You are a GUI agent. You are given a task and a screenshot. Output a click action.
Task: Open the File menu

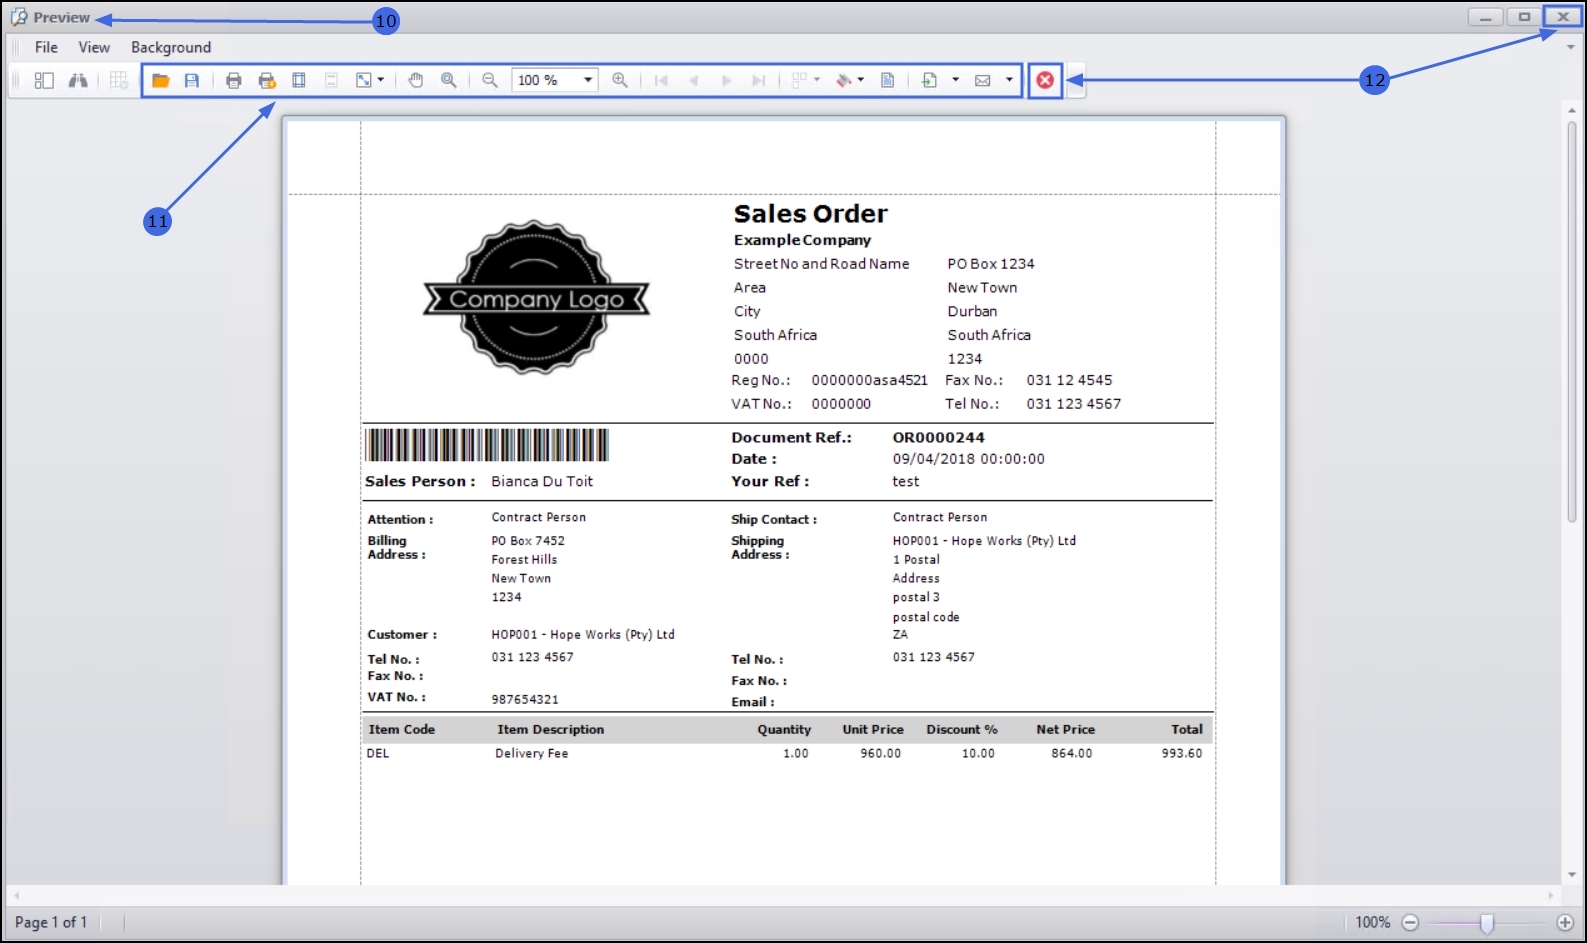pos(46,47)
